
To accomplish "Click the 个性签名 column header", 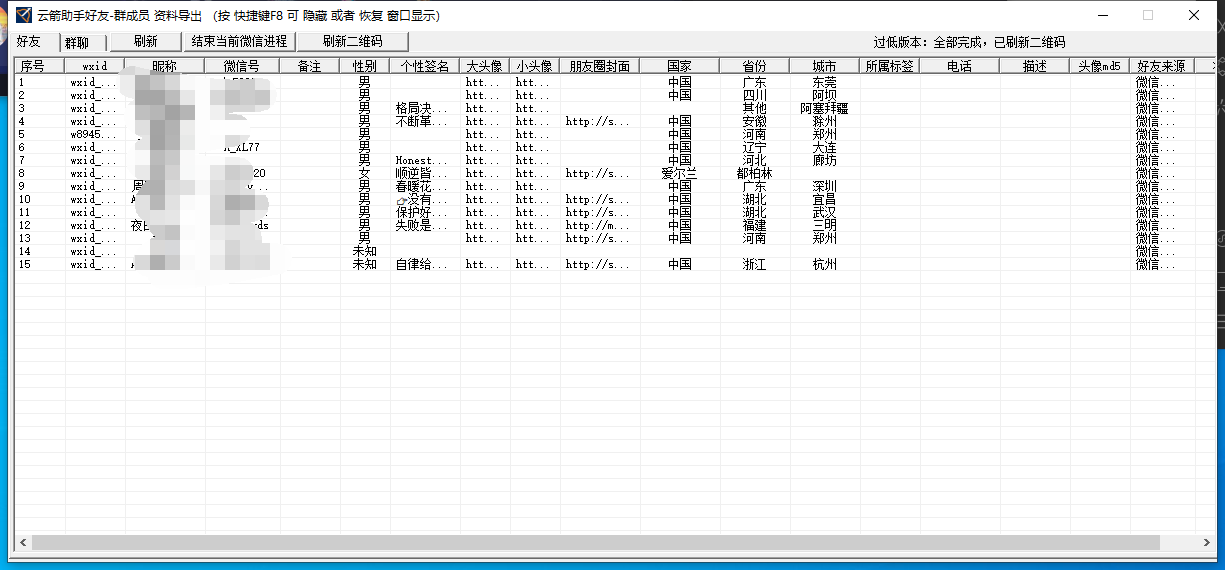I will [x=425, y=66].
